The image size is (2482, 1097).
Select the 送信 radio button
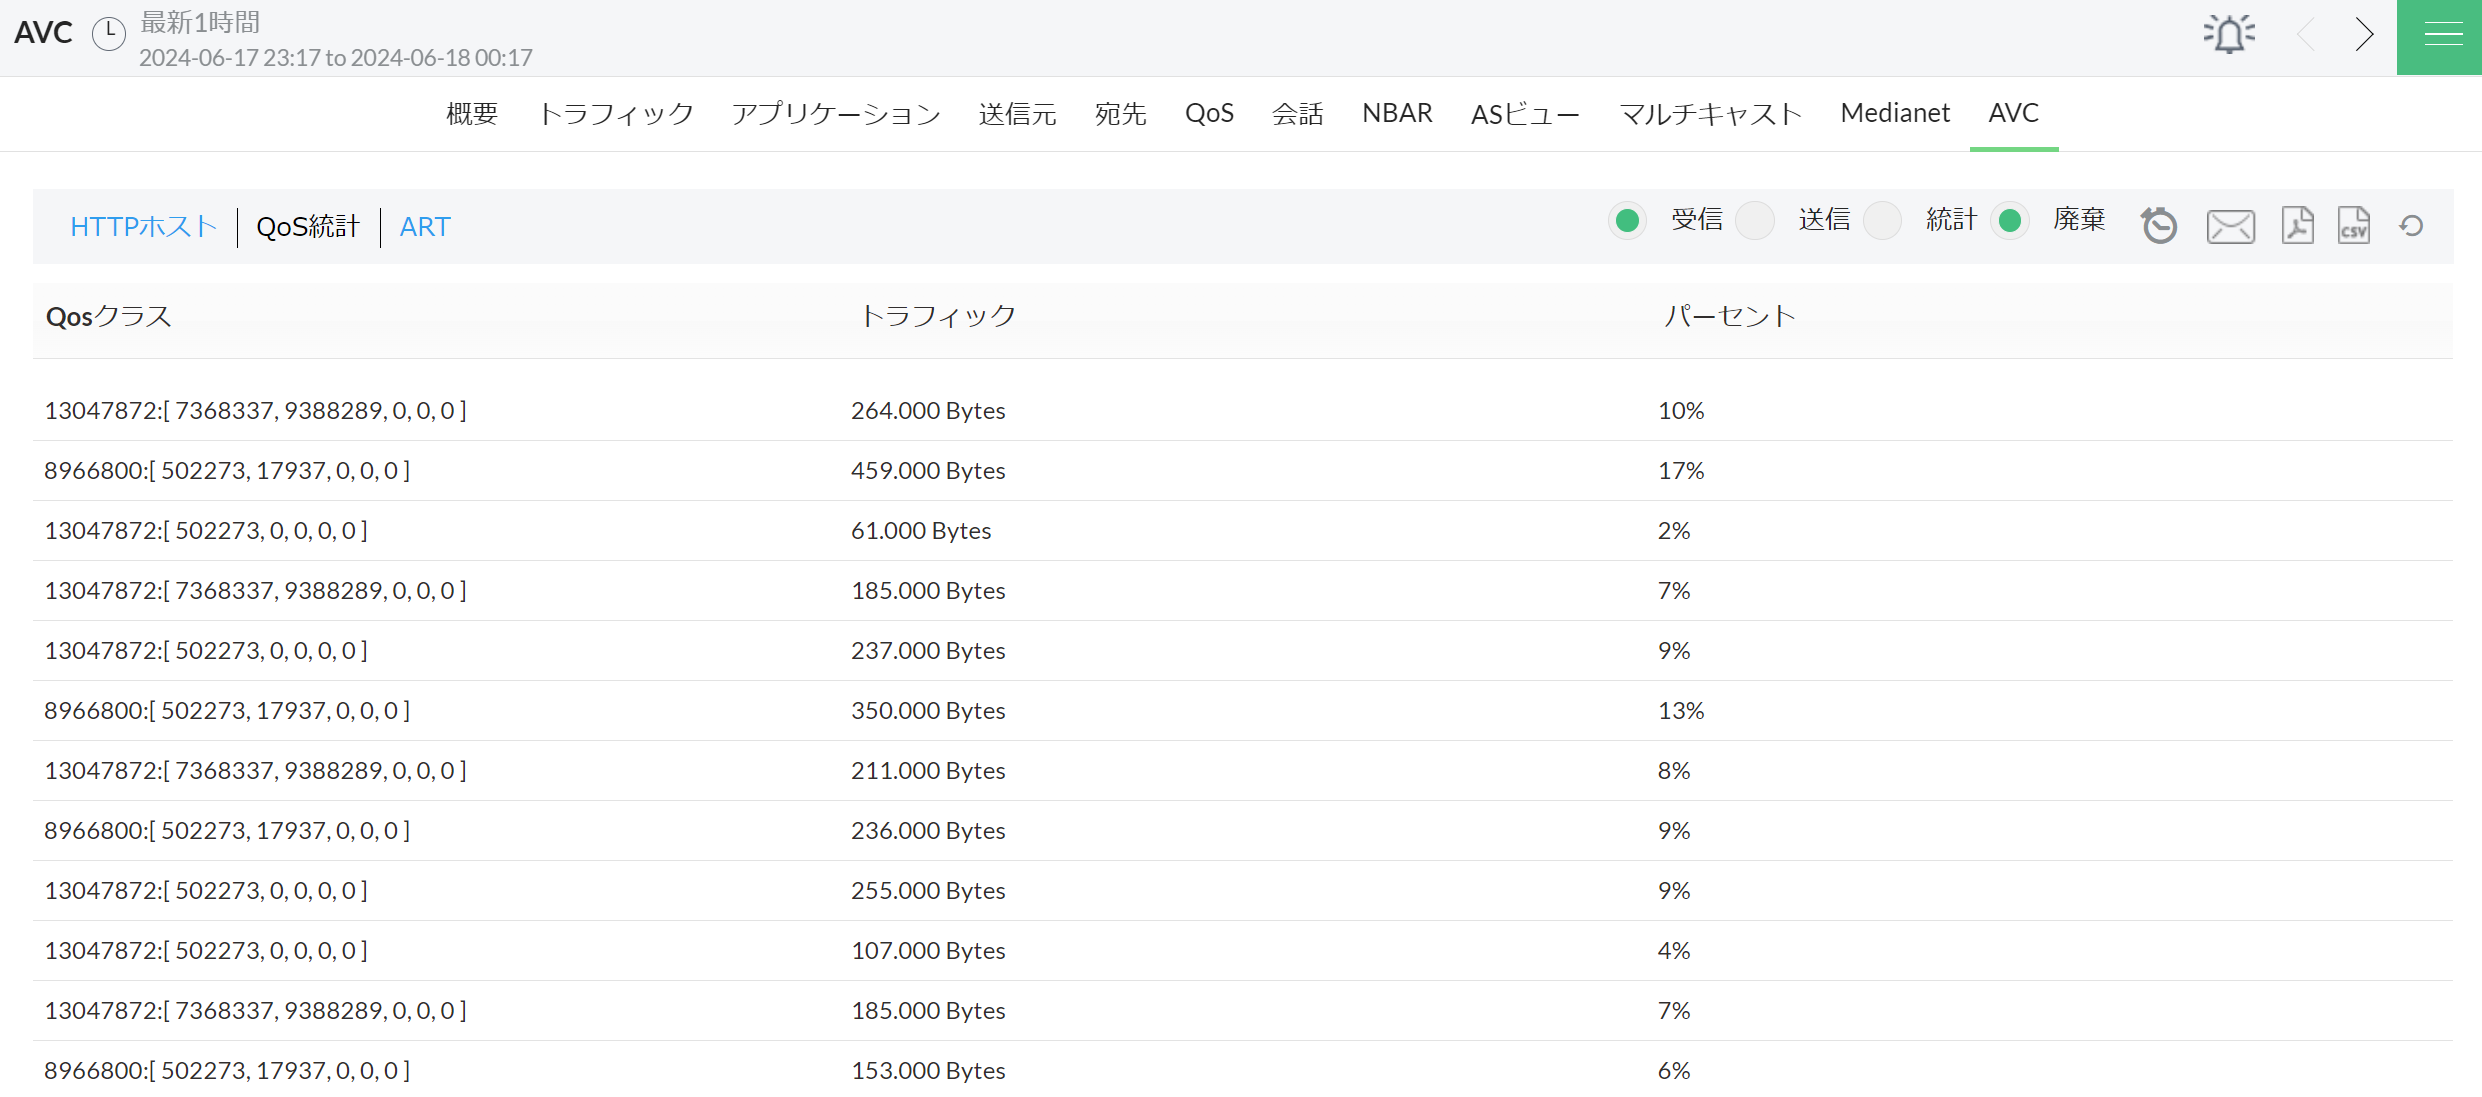pos(1754,220)
